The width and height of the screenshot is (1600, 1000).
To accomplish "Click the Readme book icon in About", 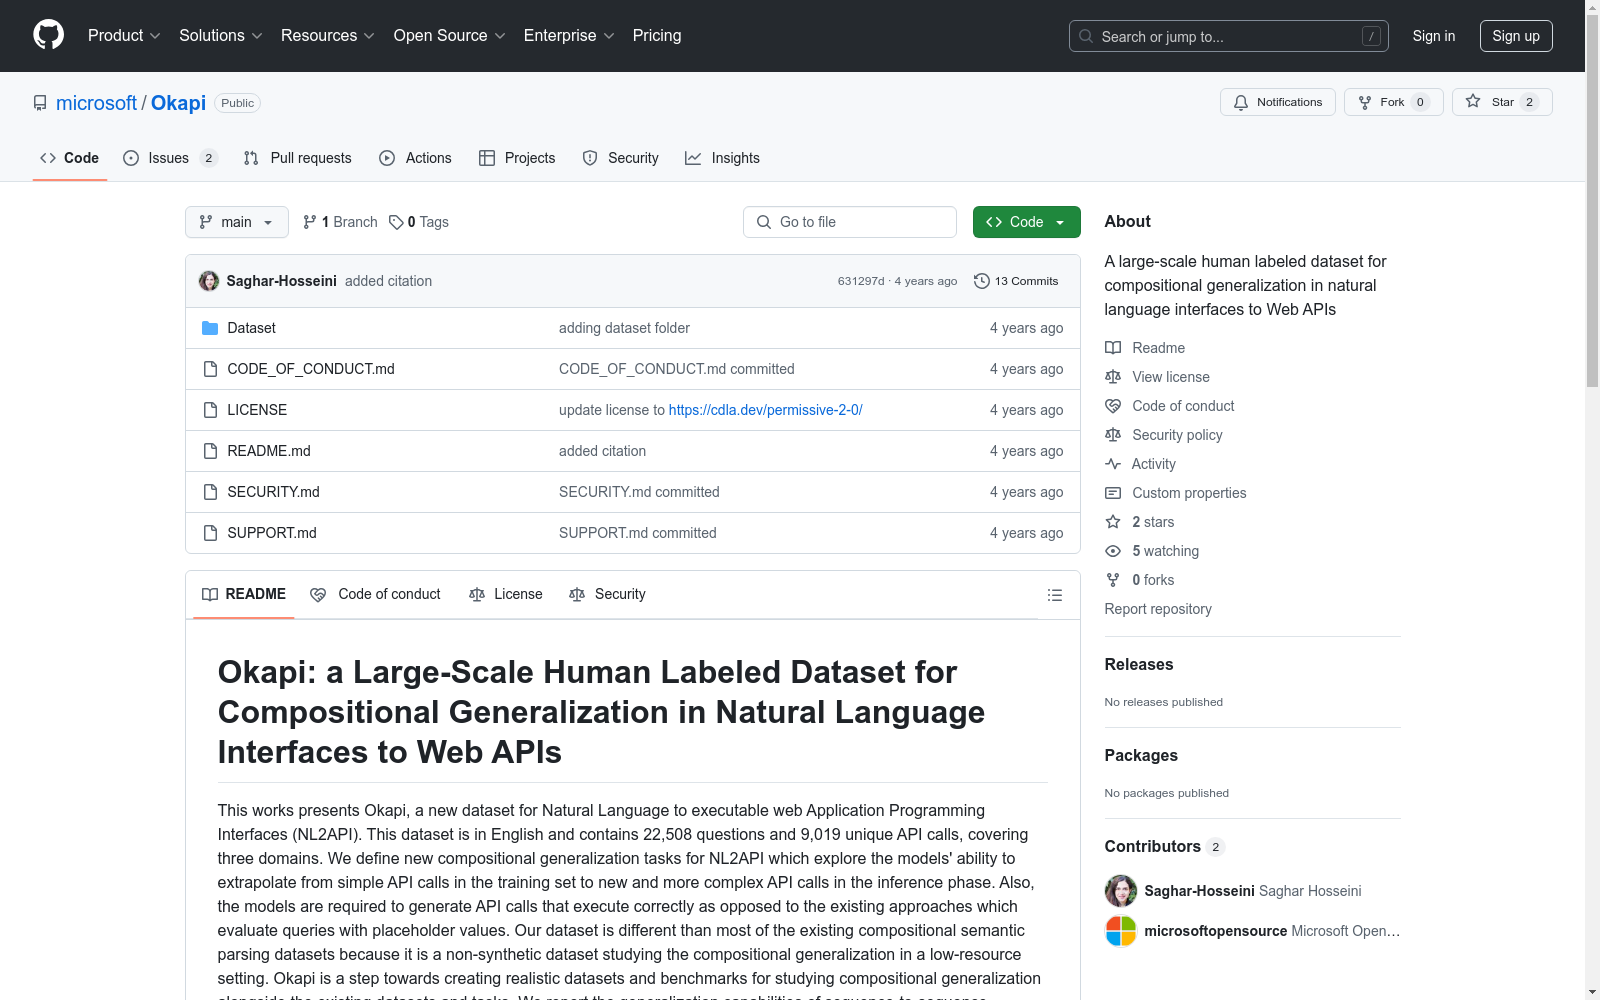I will [1113, 348].
